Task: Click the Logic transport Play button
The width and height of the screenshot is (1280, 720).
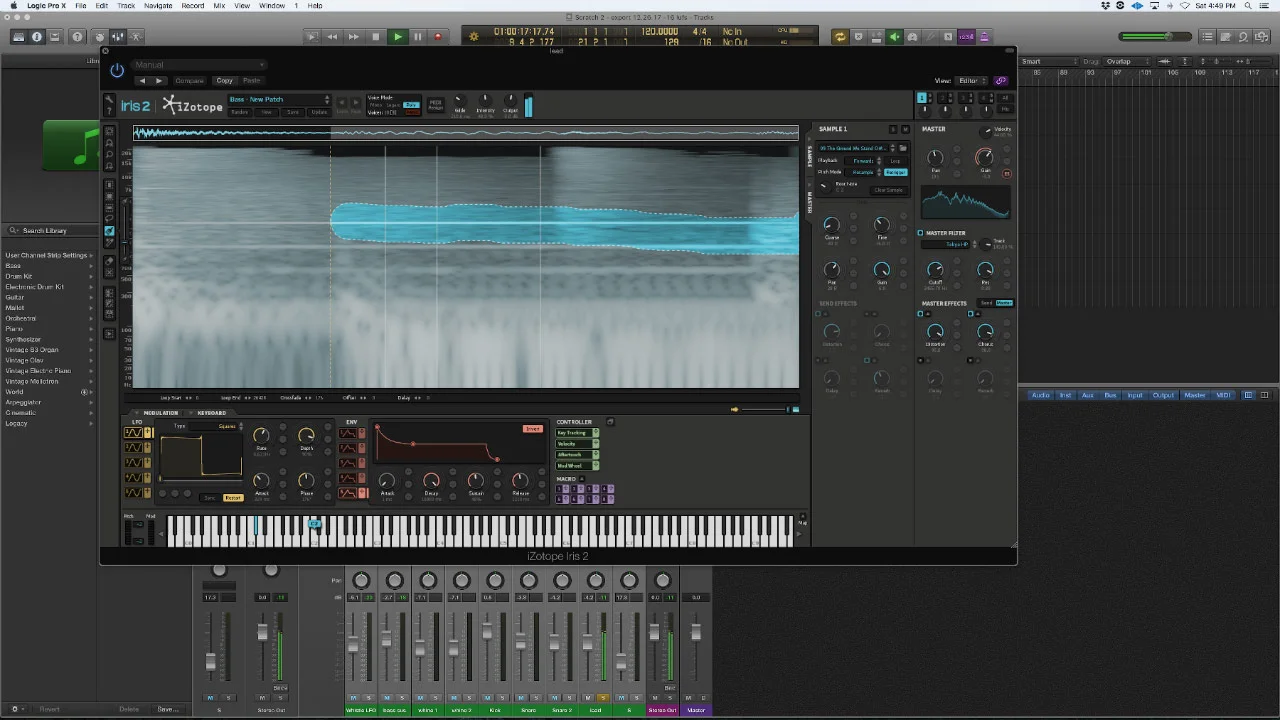Action: [397, 37]
